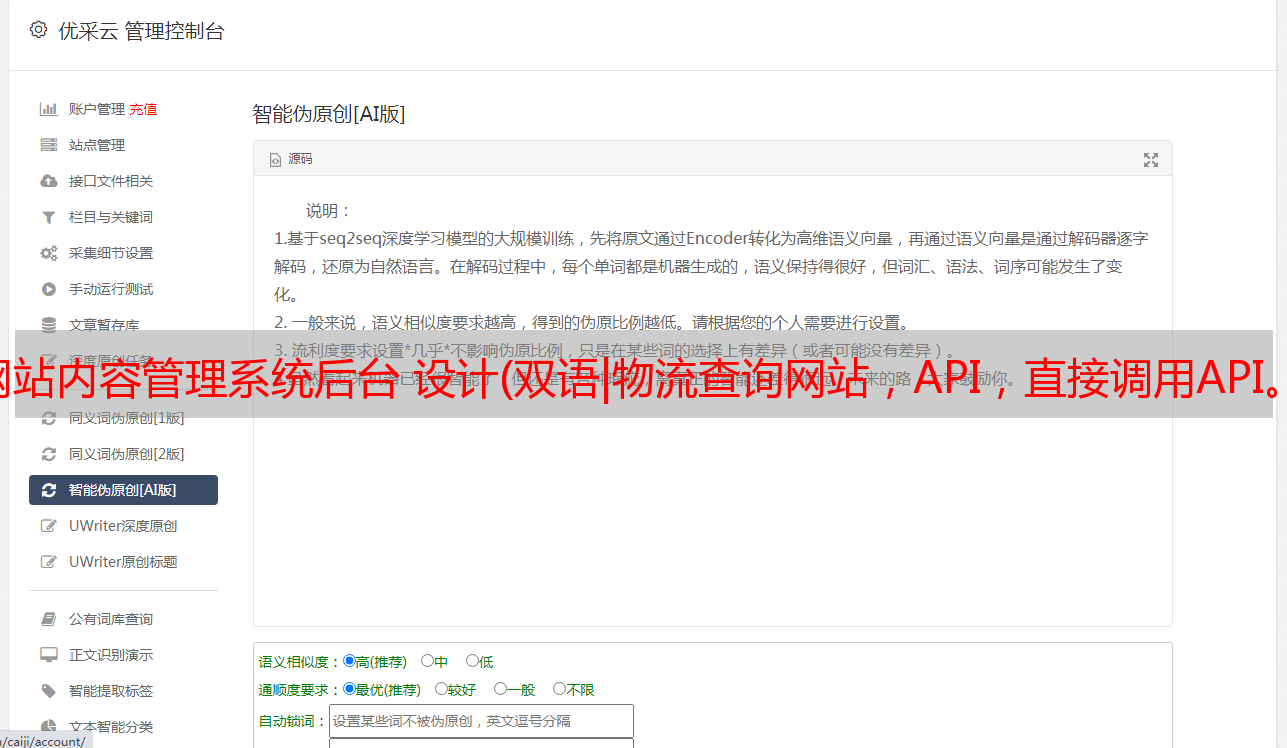Select 中 for 语义相似度
The image size is (1287, 748).
(x=427, y=661)
